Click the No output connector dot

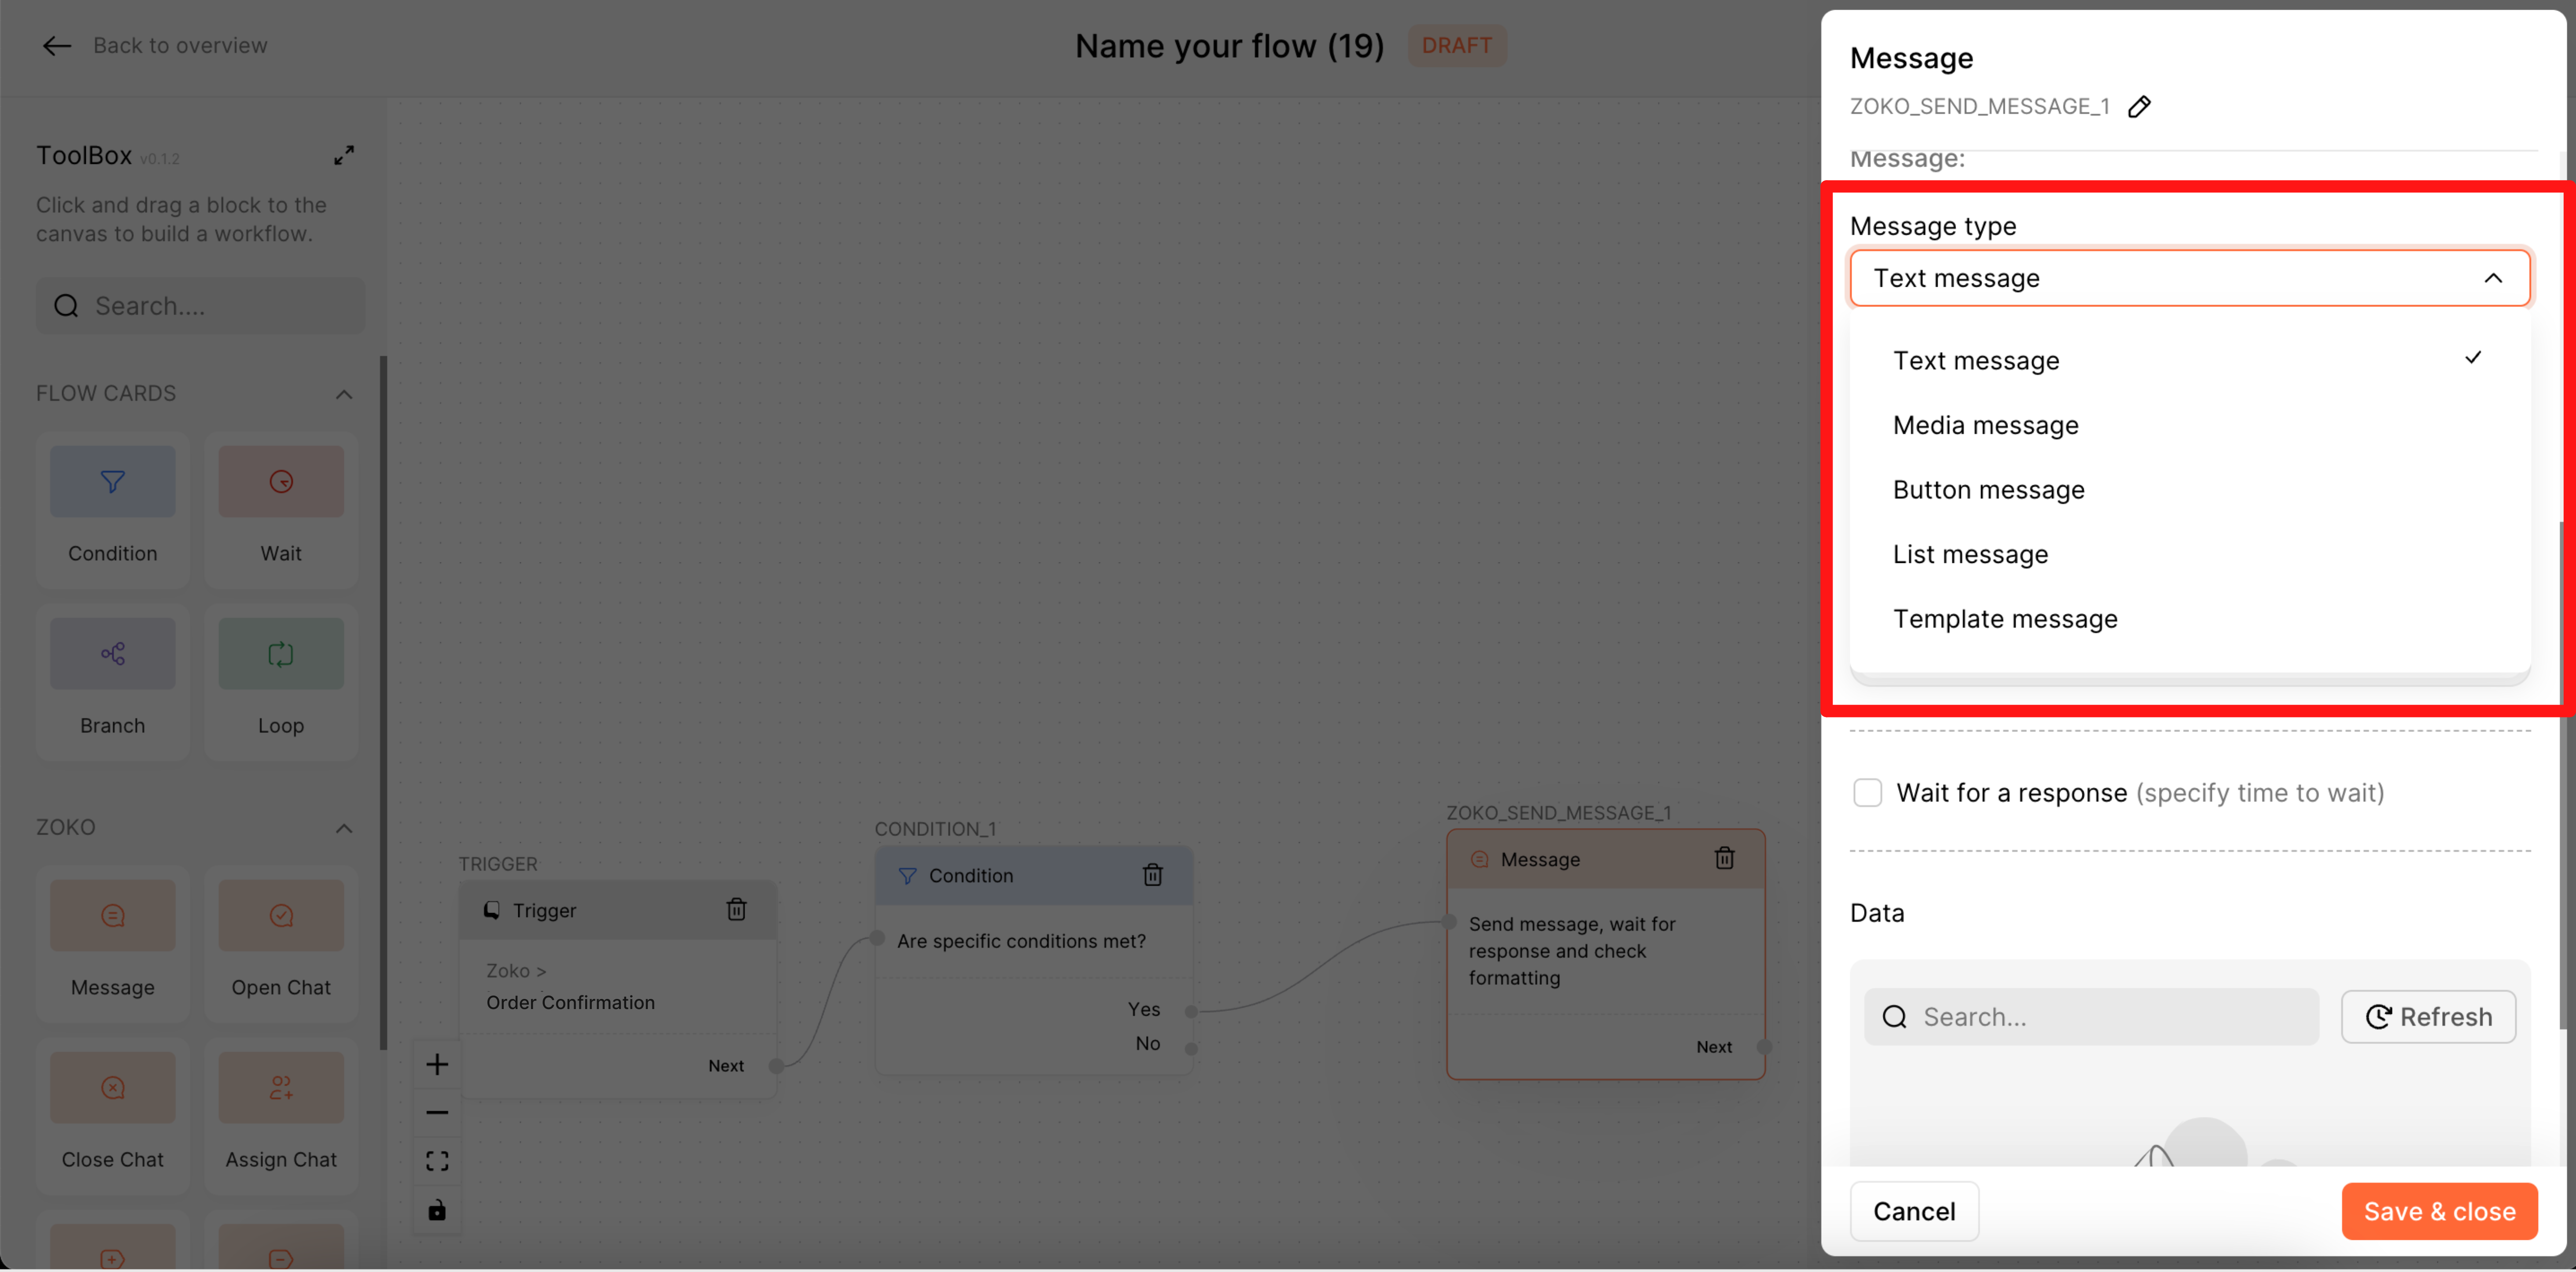[1191, 1049]
